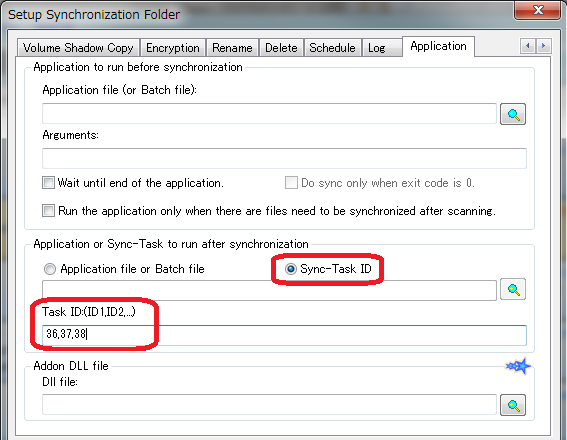Click the Task ID field containing 36,37,38
Screen dimensions: 567x440
click(x=284, y=335)
